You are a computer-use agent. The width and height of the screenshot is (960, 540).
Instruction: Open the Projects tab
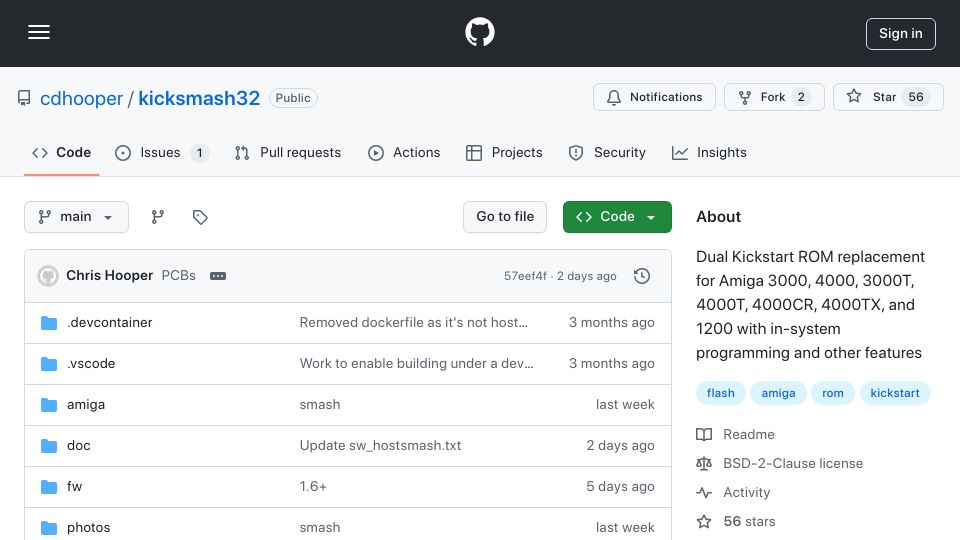pos(504,152)
